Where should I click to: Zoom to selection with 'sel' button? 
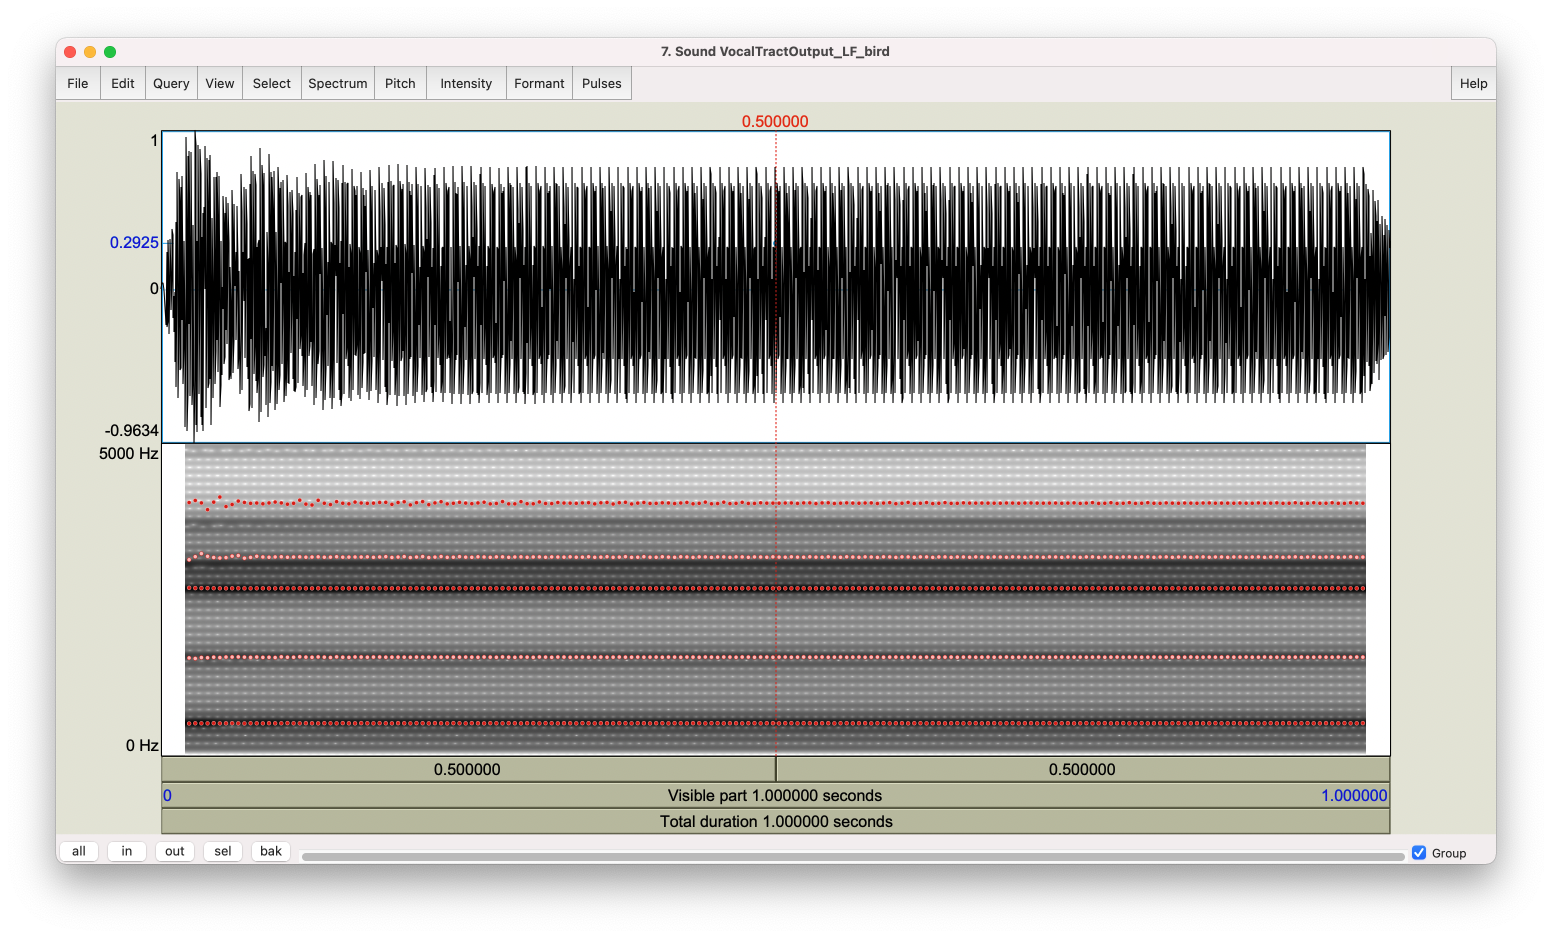point(223,851)
